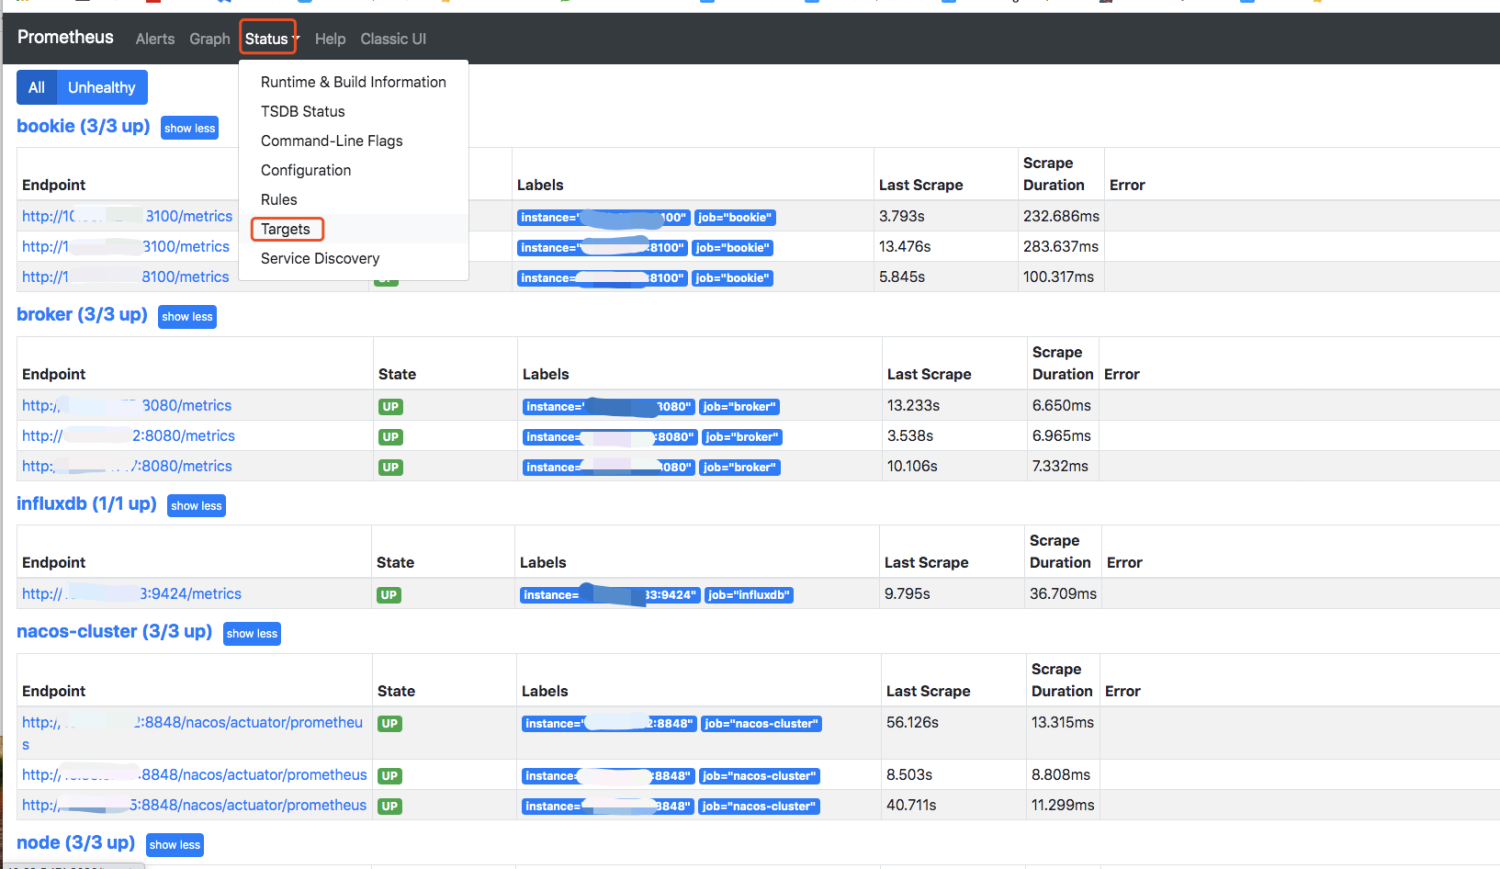Click UP badge of influxdb row

[x=389, y=595]
